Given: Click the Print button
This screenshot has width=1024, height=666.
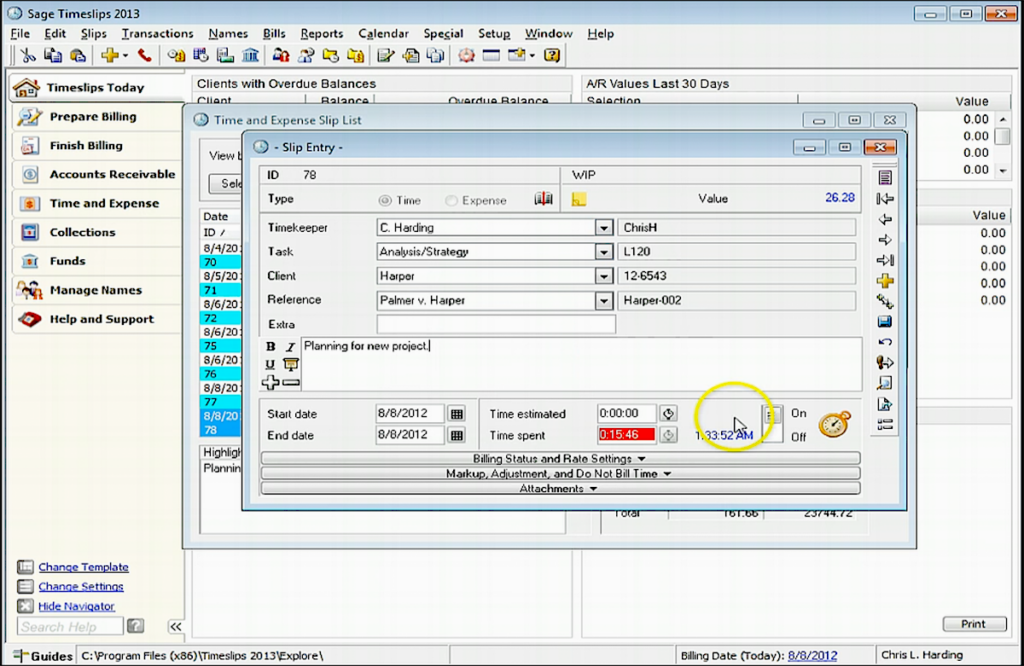Looking at the screenshot, I should 973,624.
